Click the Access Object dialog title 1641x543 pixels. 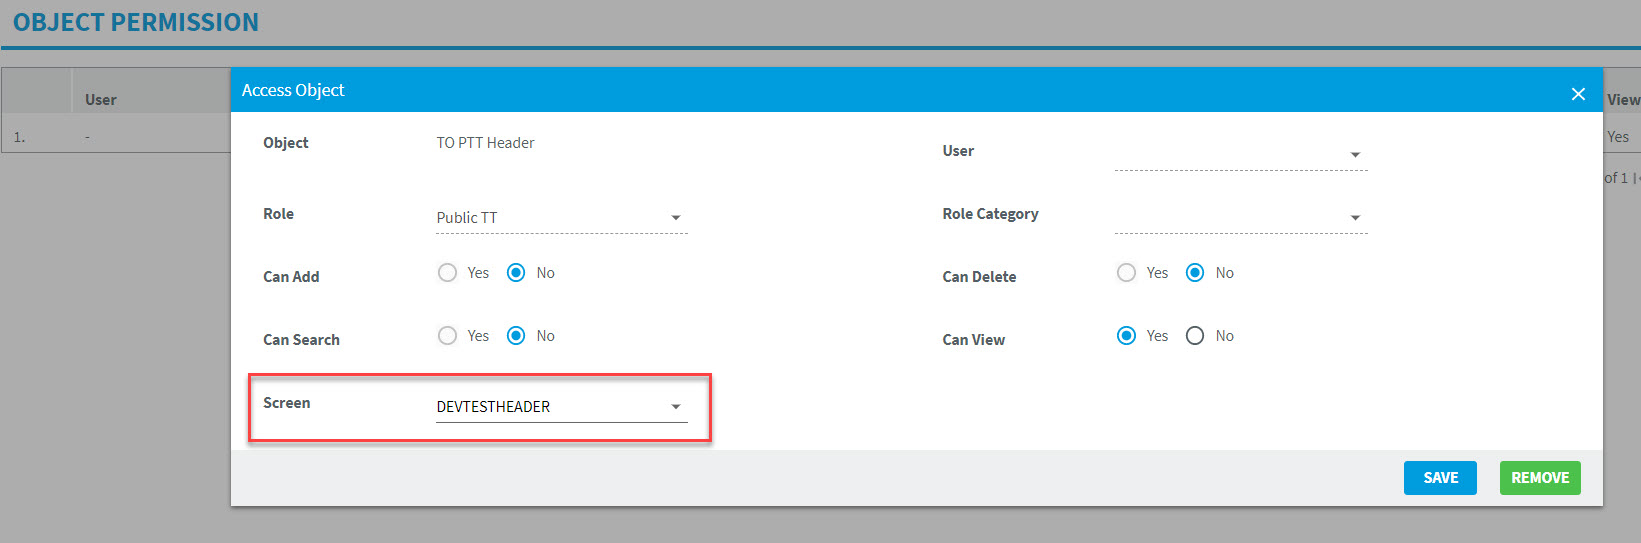(293, 90)
